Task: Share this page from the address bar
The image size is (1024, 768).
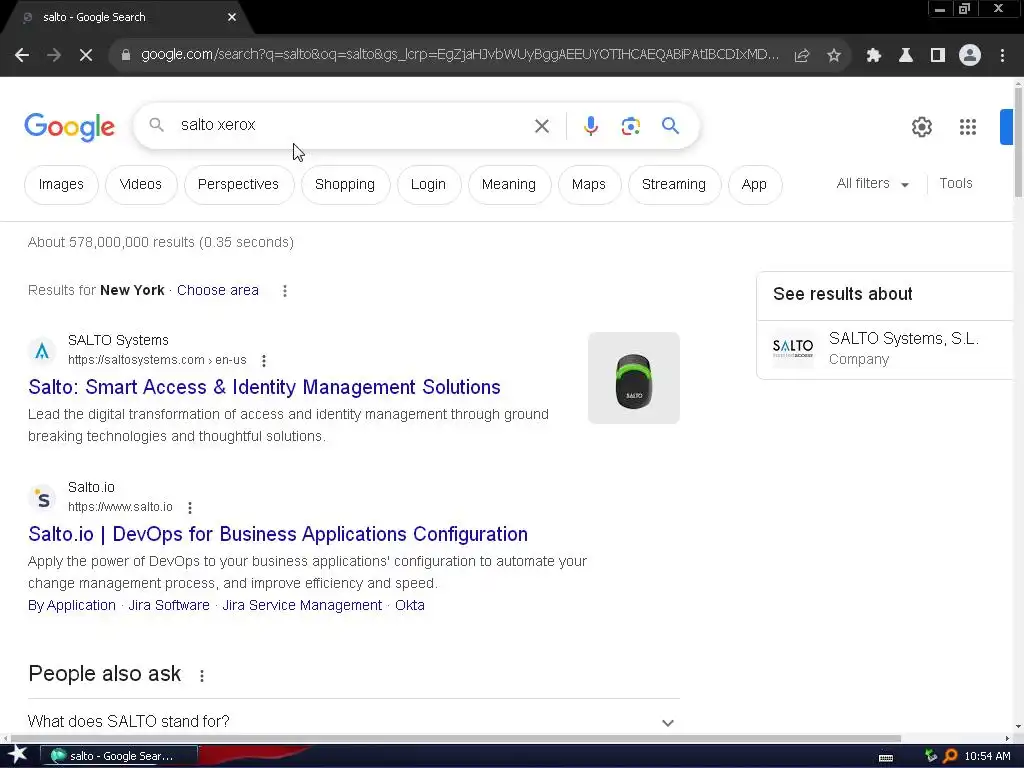Action: coord(802,56)
